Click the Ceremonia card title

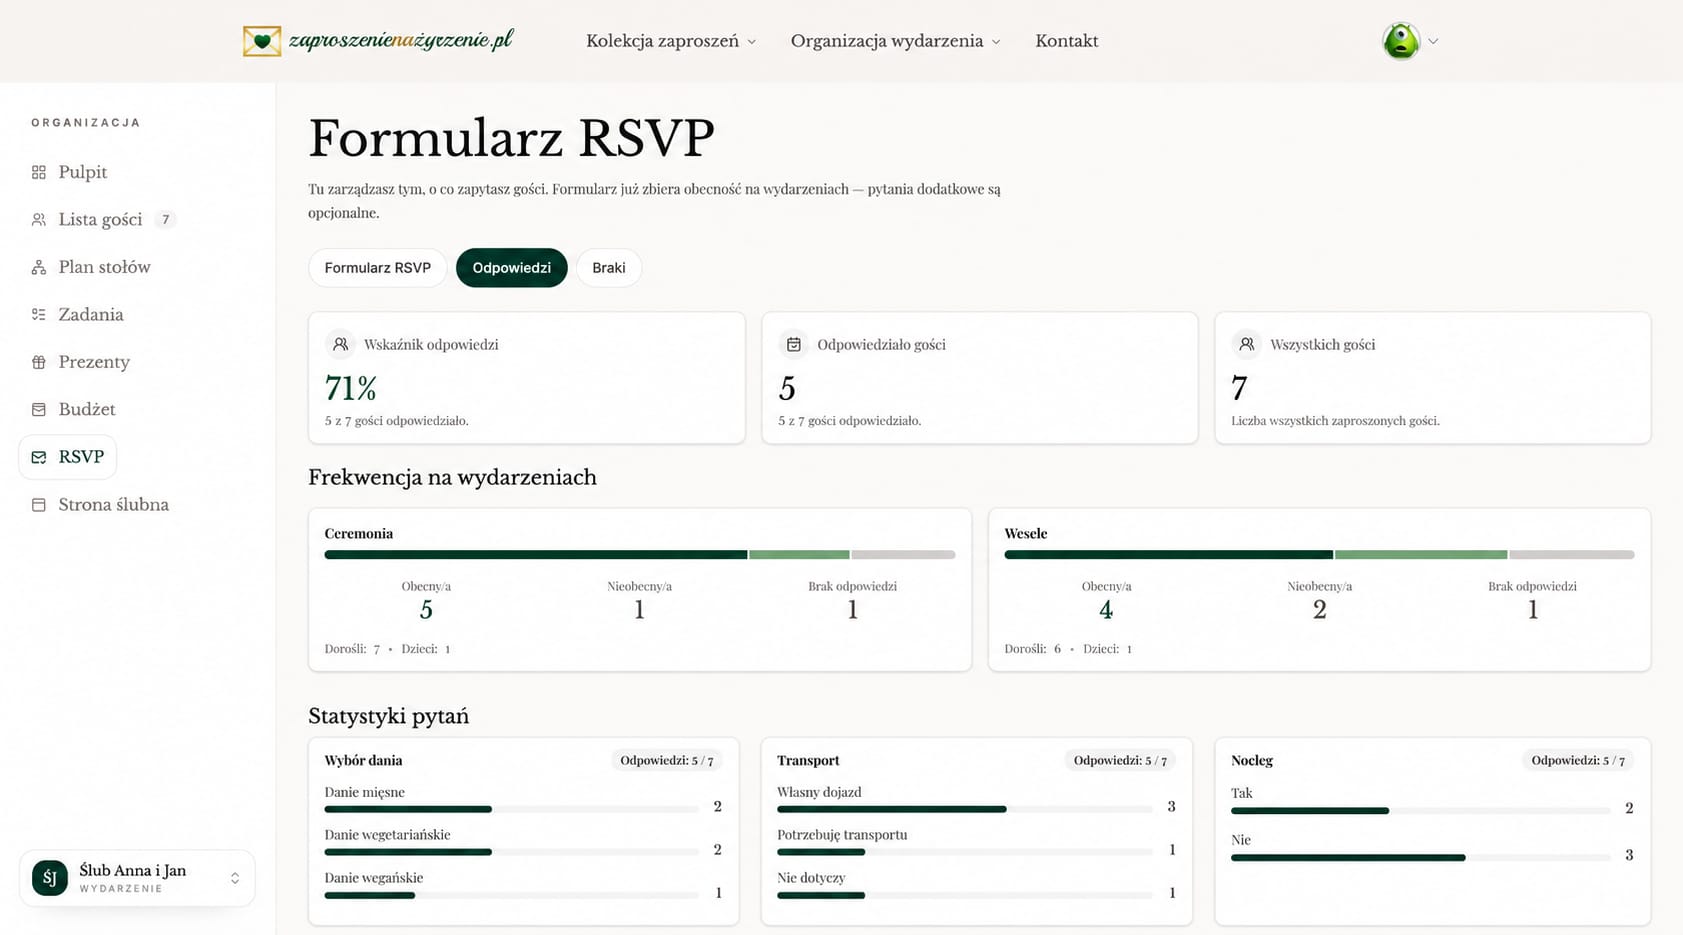tap(359, 534)
